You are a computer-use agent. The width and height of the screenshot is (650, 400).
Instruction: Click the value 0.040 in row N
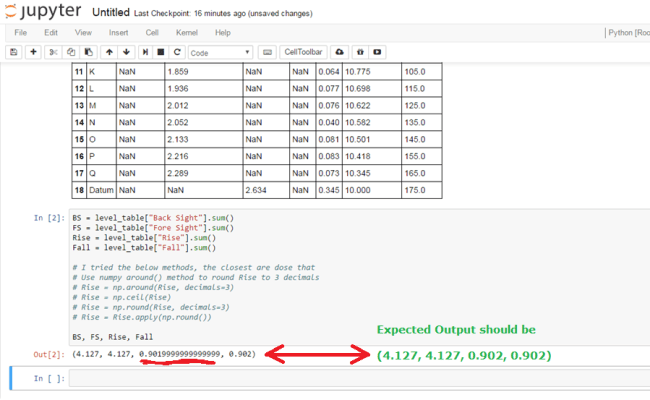329,123
